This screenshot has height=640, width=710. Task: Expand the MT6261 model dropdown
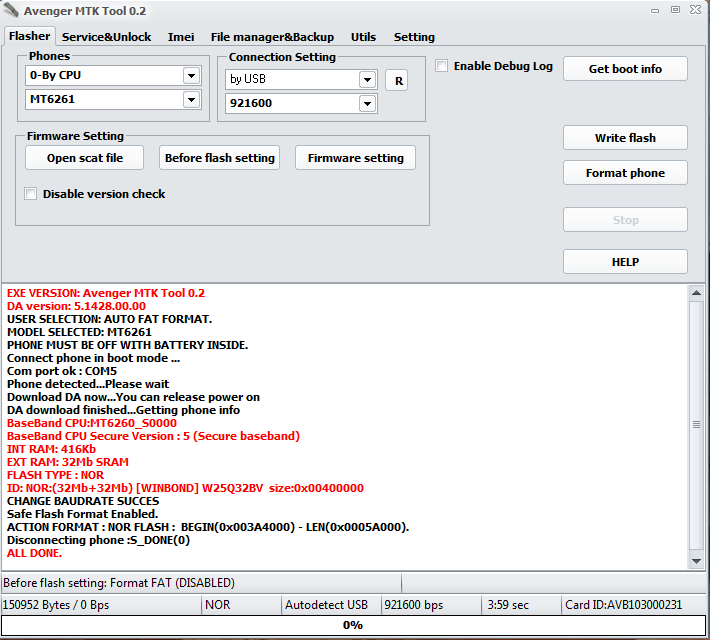coord(192,100)
